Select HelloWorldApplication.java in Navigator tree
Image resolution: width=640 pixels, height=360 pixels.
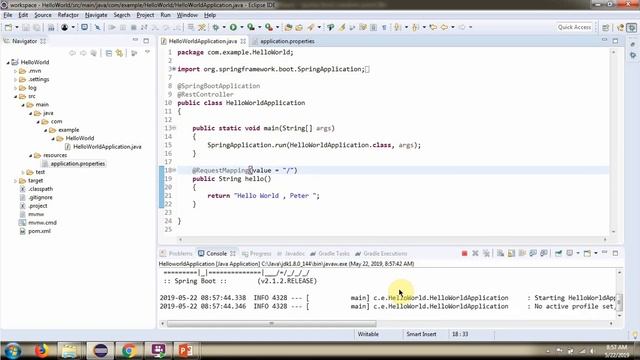[107, 147]
